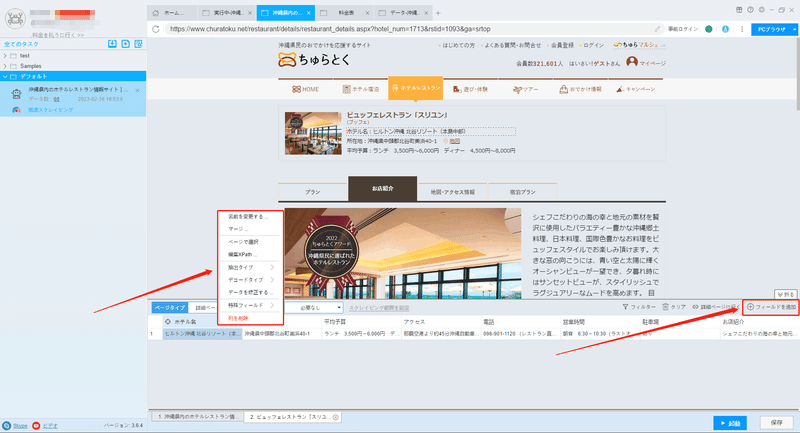Screen dimensions: 800x433
Task: Expand the Samples folder
Action: (x=5, y=66)
